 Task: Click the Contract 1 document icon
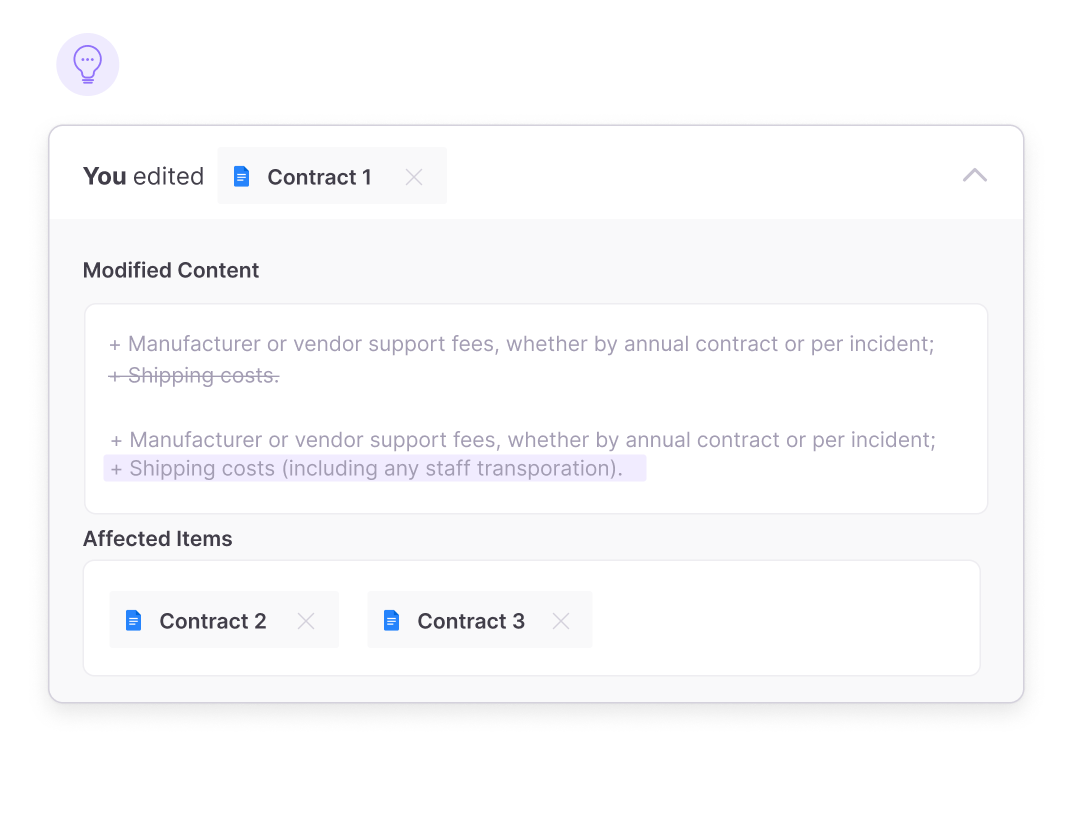pos(241,177)
